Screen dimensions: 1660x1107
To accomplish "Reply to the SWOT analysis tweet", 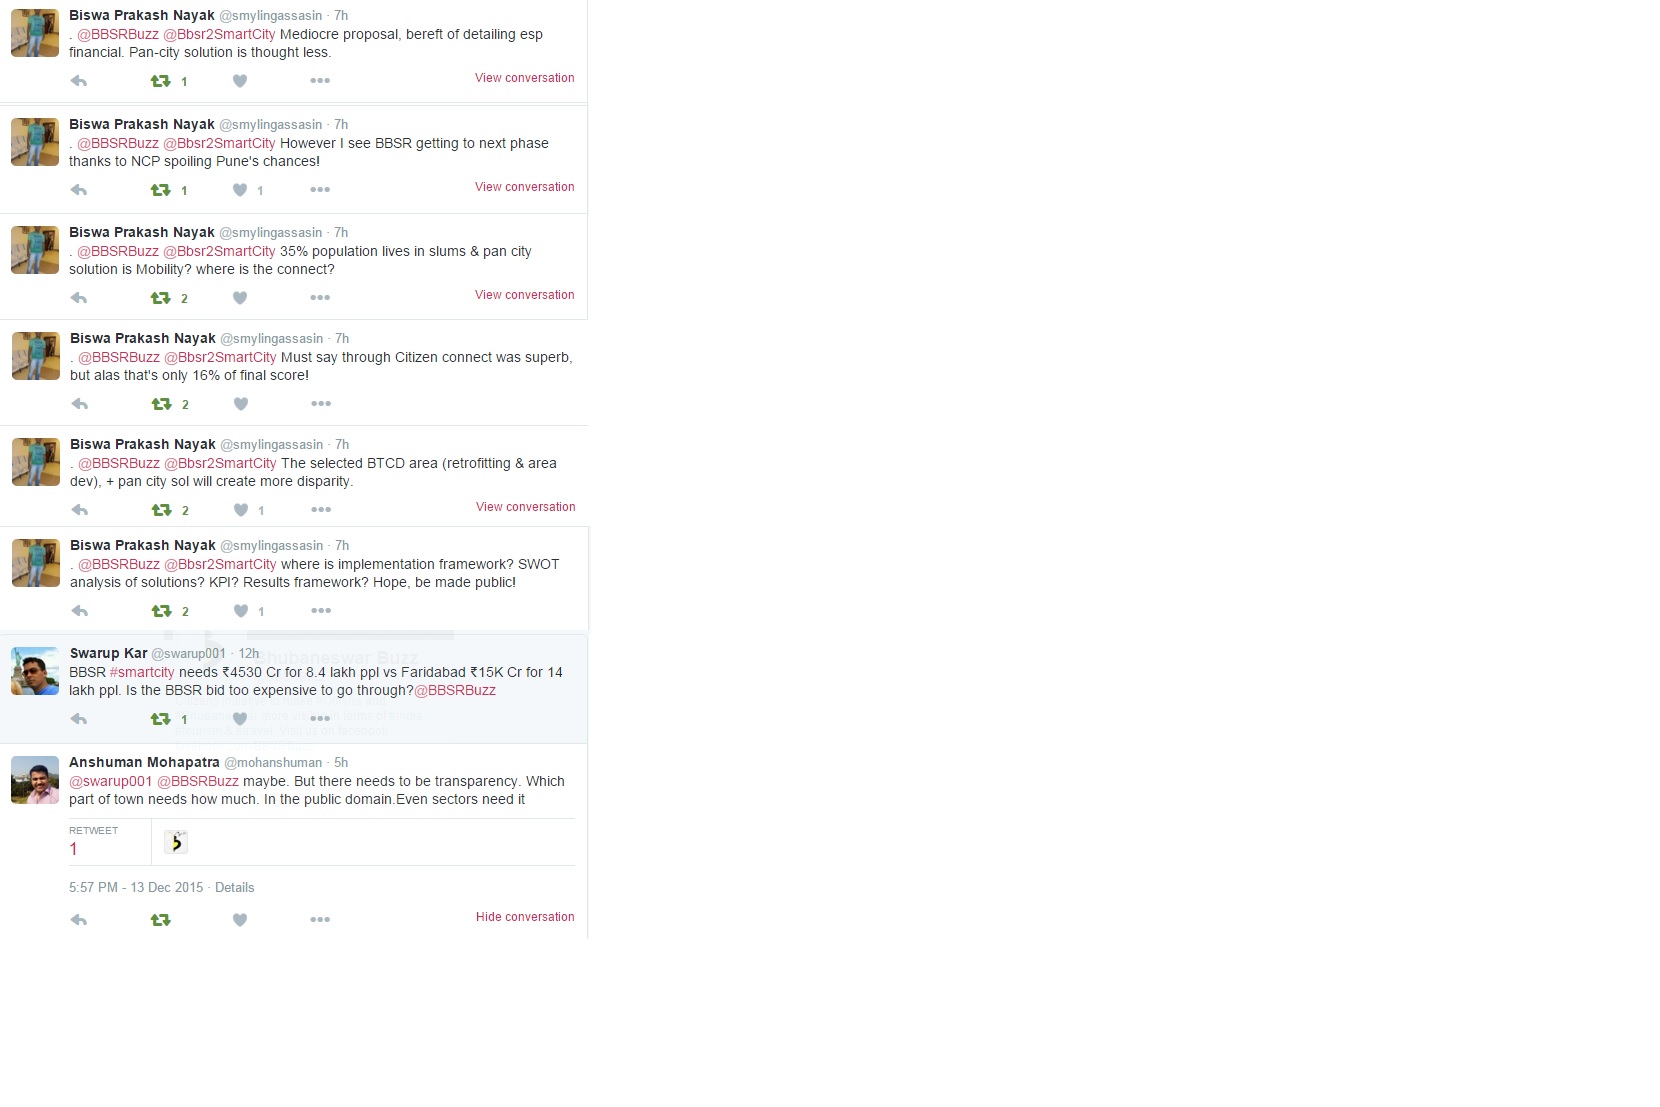I will pos(80,611).
